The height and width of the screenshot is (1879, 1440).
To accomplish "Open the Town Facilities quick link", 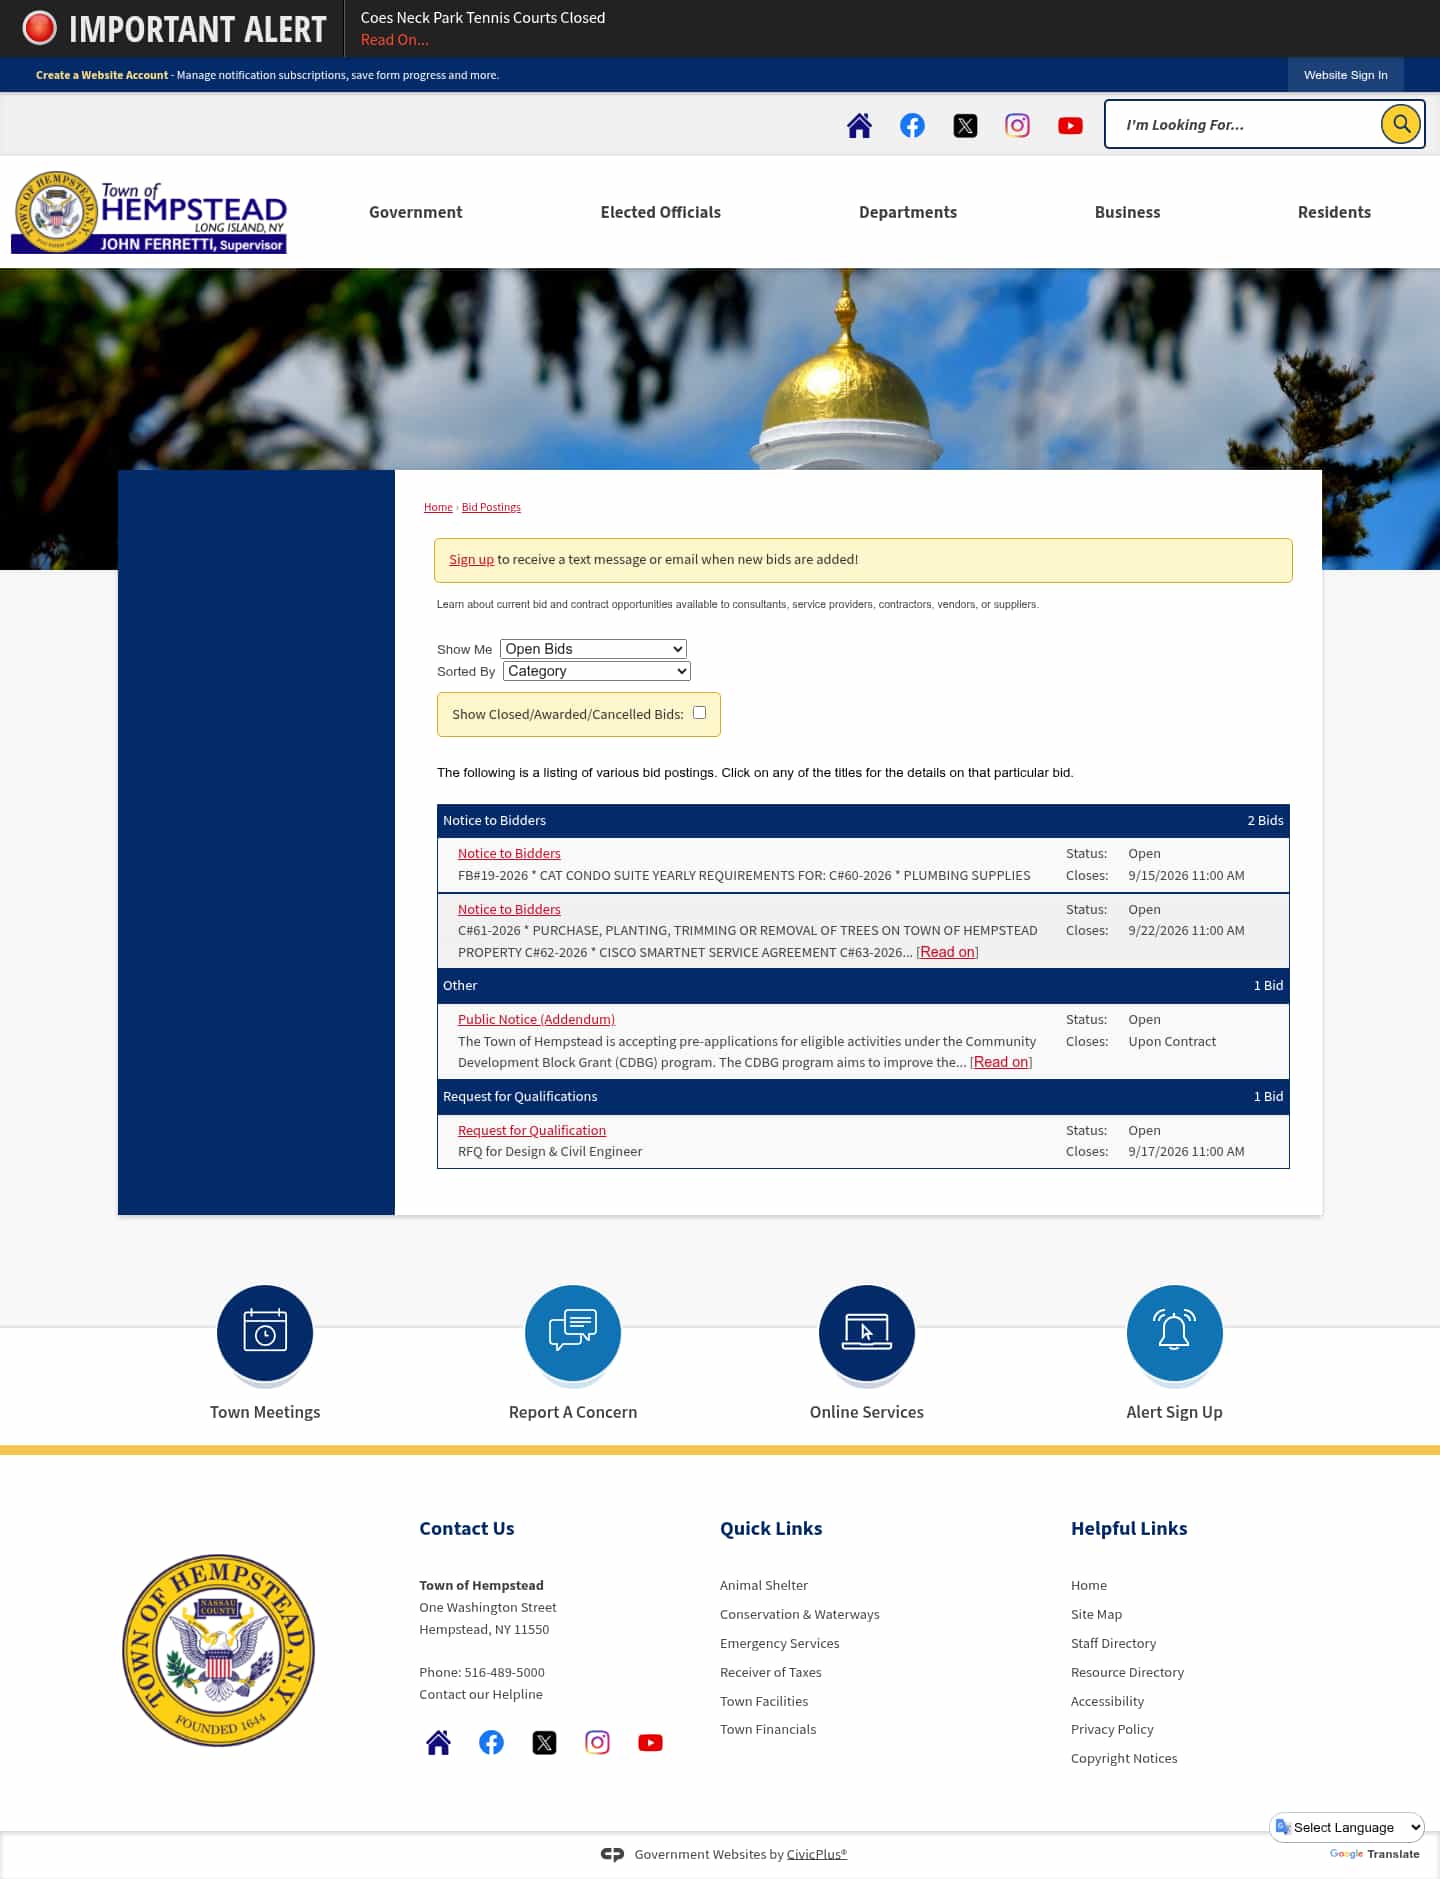I will pos(764,1701).
